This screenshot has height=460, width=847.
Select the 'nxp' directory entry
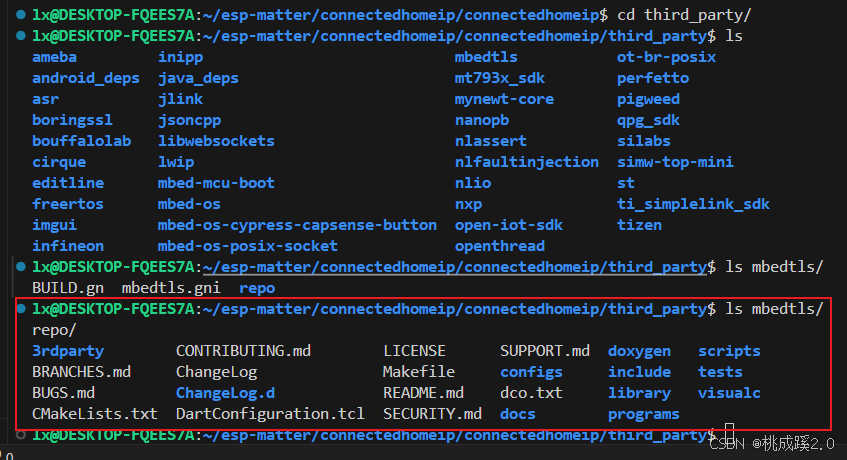coord(468,205)
